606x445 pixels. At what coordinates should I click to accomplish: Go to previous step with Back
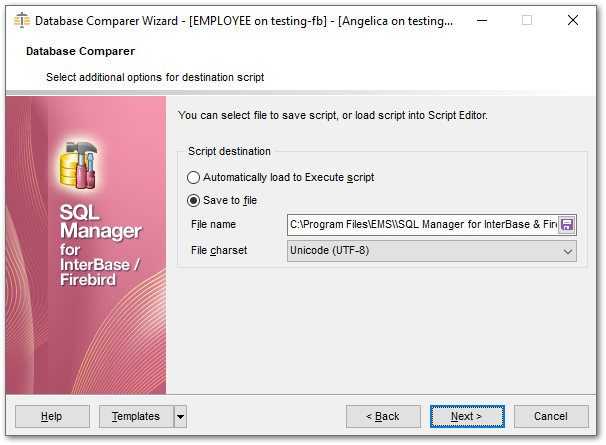pos(383,416)
